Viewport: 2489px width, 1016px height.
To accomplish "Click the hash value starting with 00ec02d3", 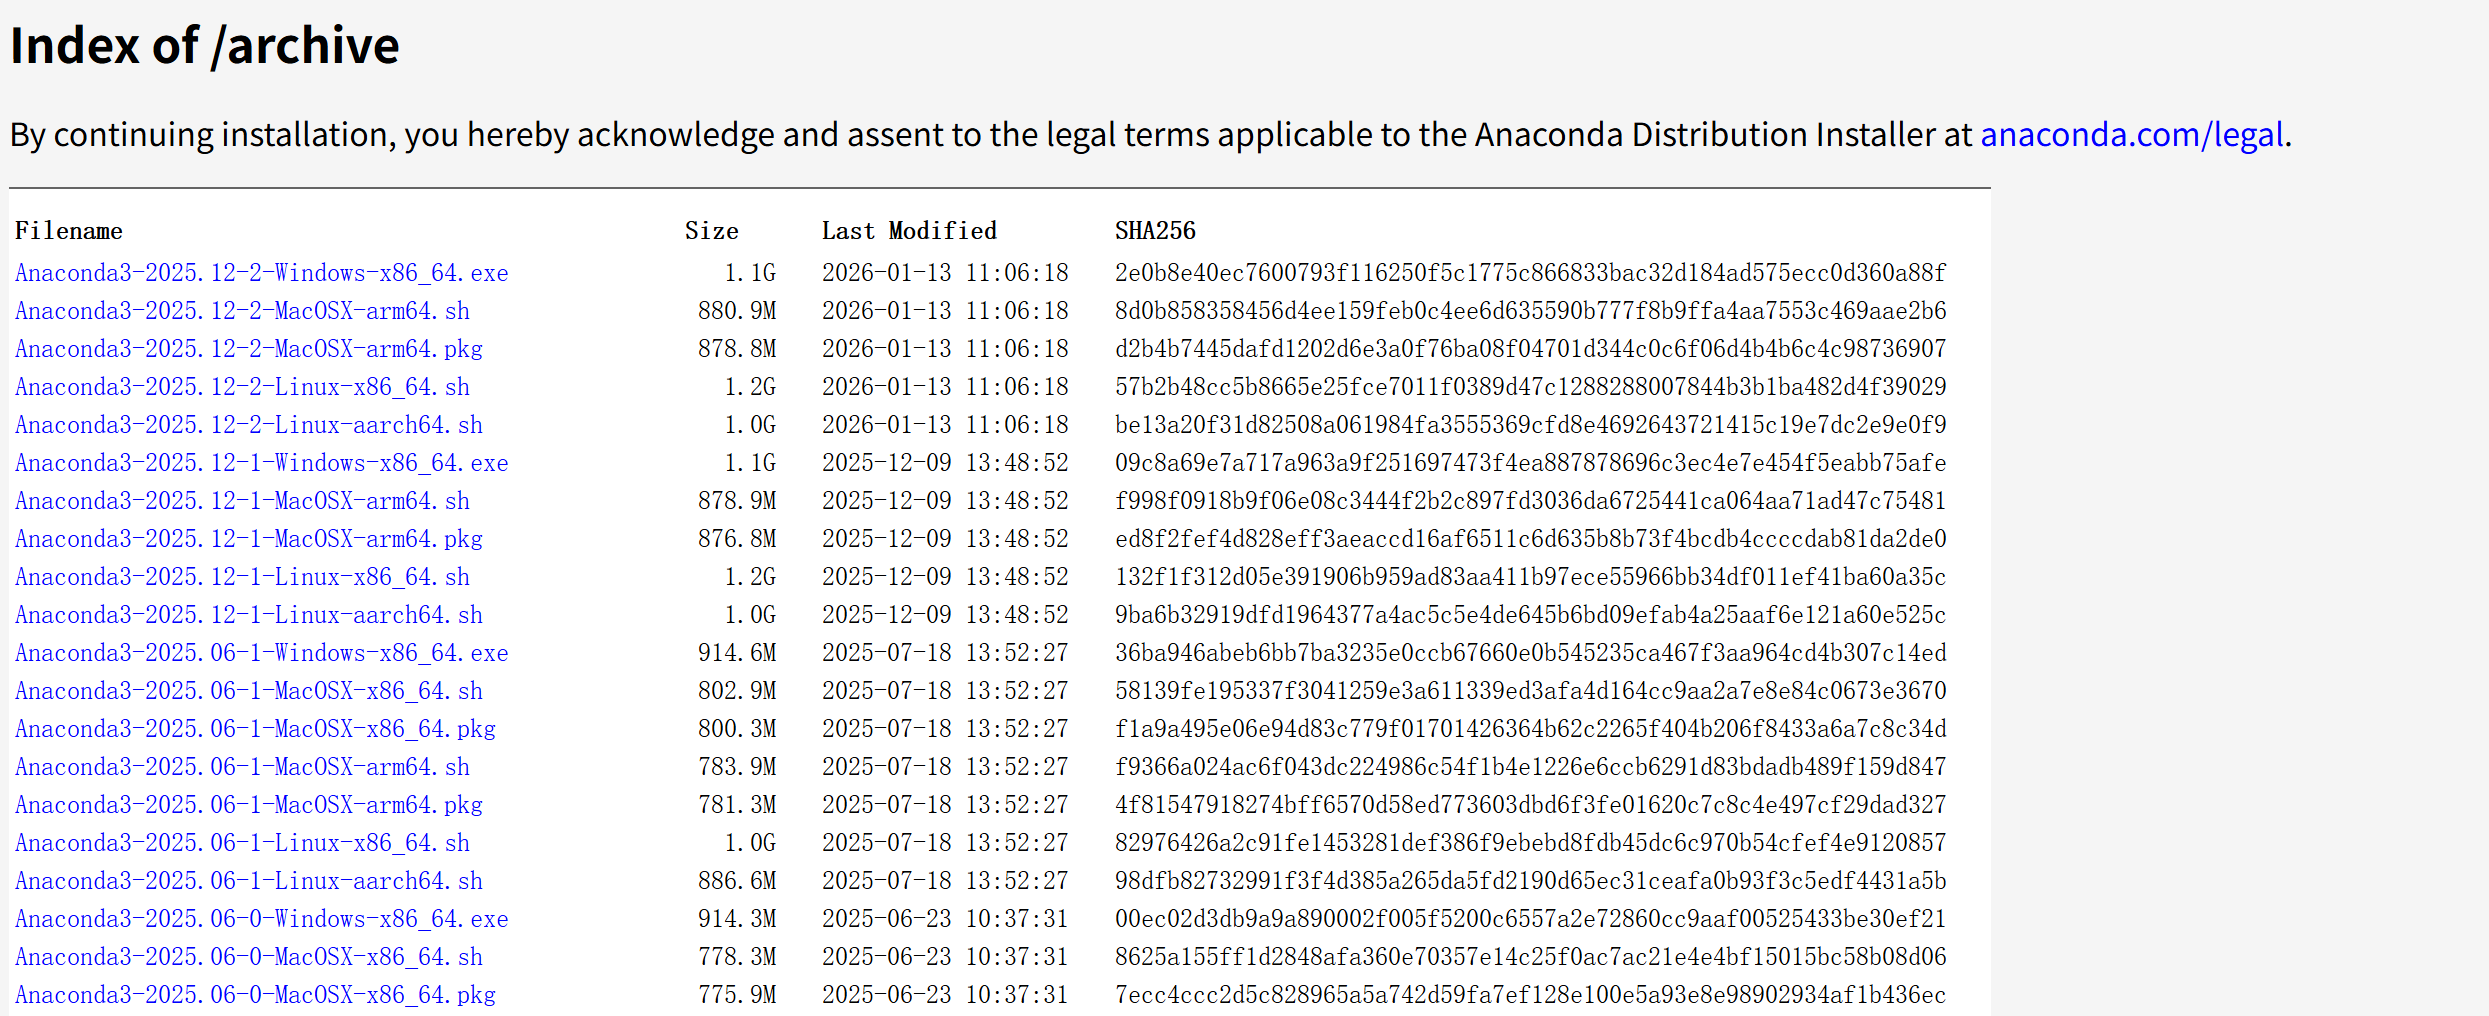I will click(x=1531, y=919).
